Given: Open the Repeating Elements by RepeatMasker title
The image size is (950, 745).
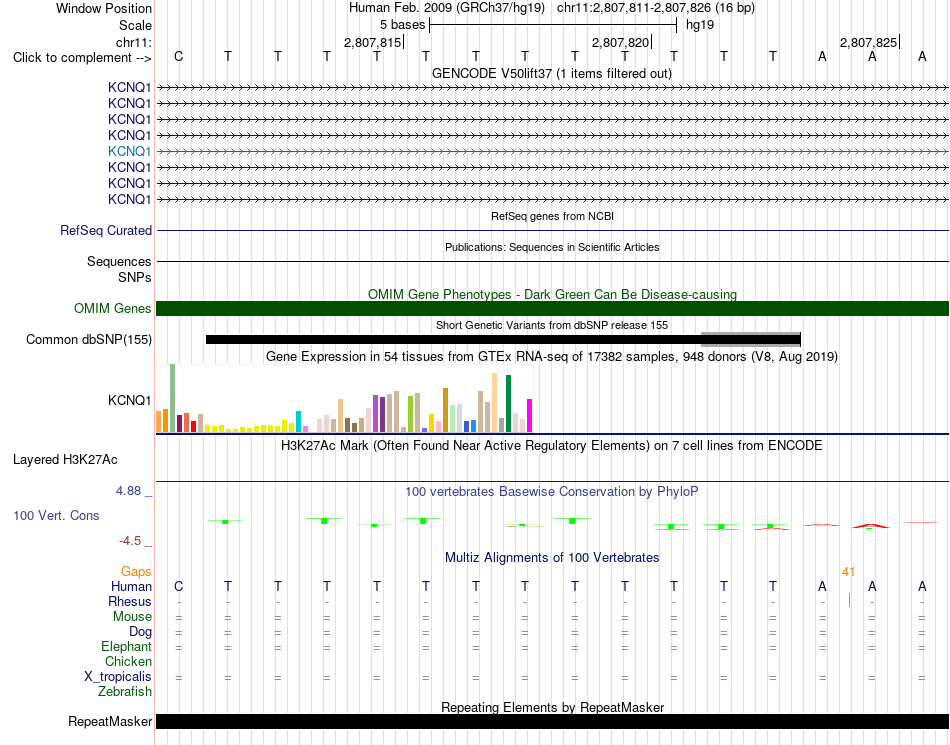Looking at the screenshot, I should click(552, 707).
